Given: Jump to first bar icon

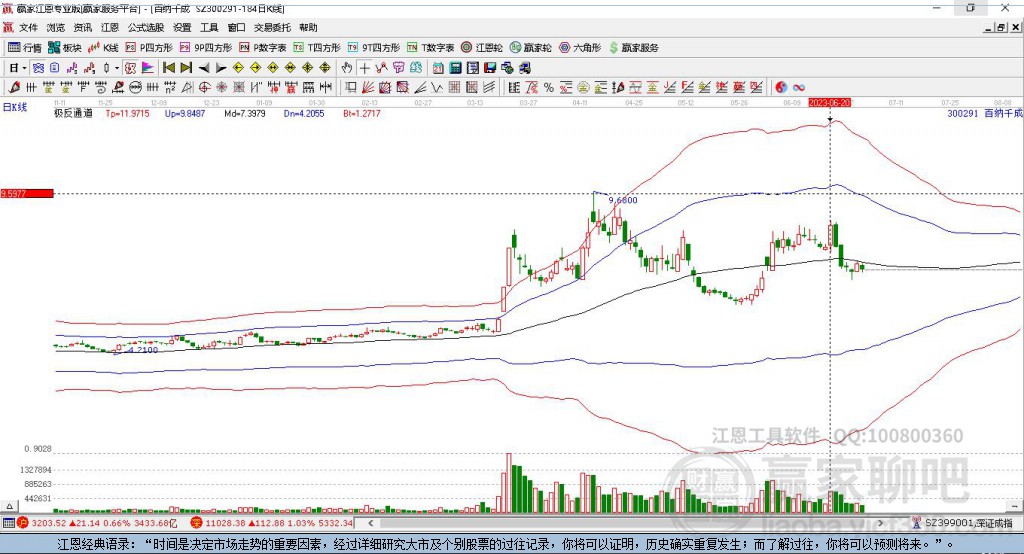Looking at the screenshot, I should pos(168,68).
